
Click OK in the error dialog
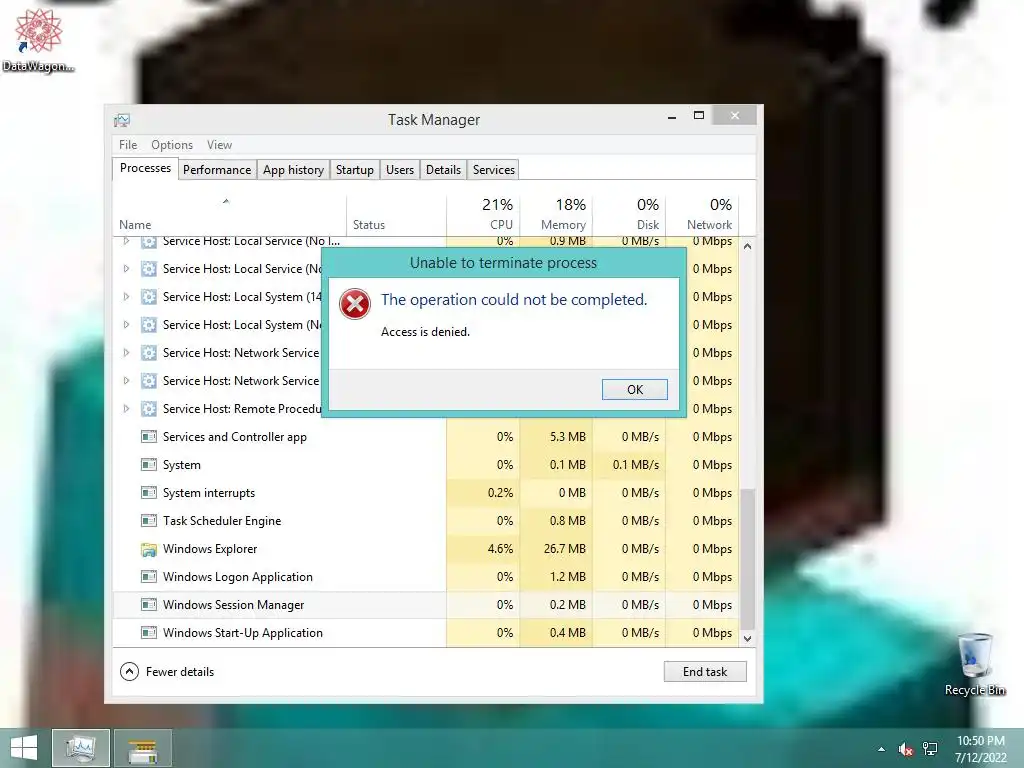pyautogui.click(x=634, y=390)
